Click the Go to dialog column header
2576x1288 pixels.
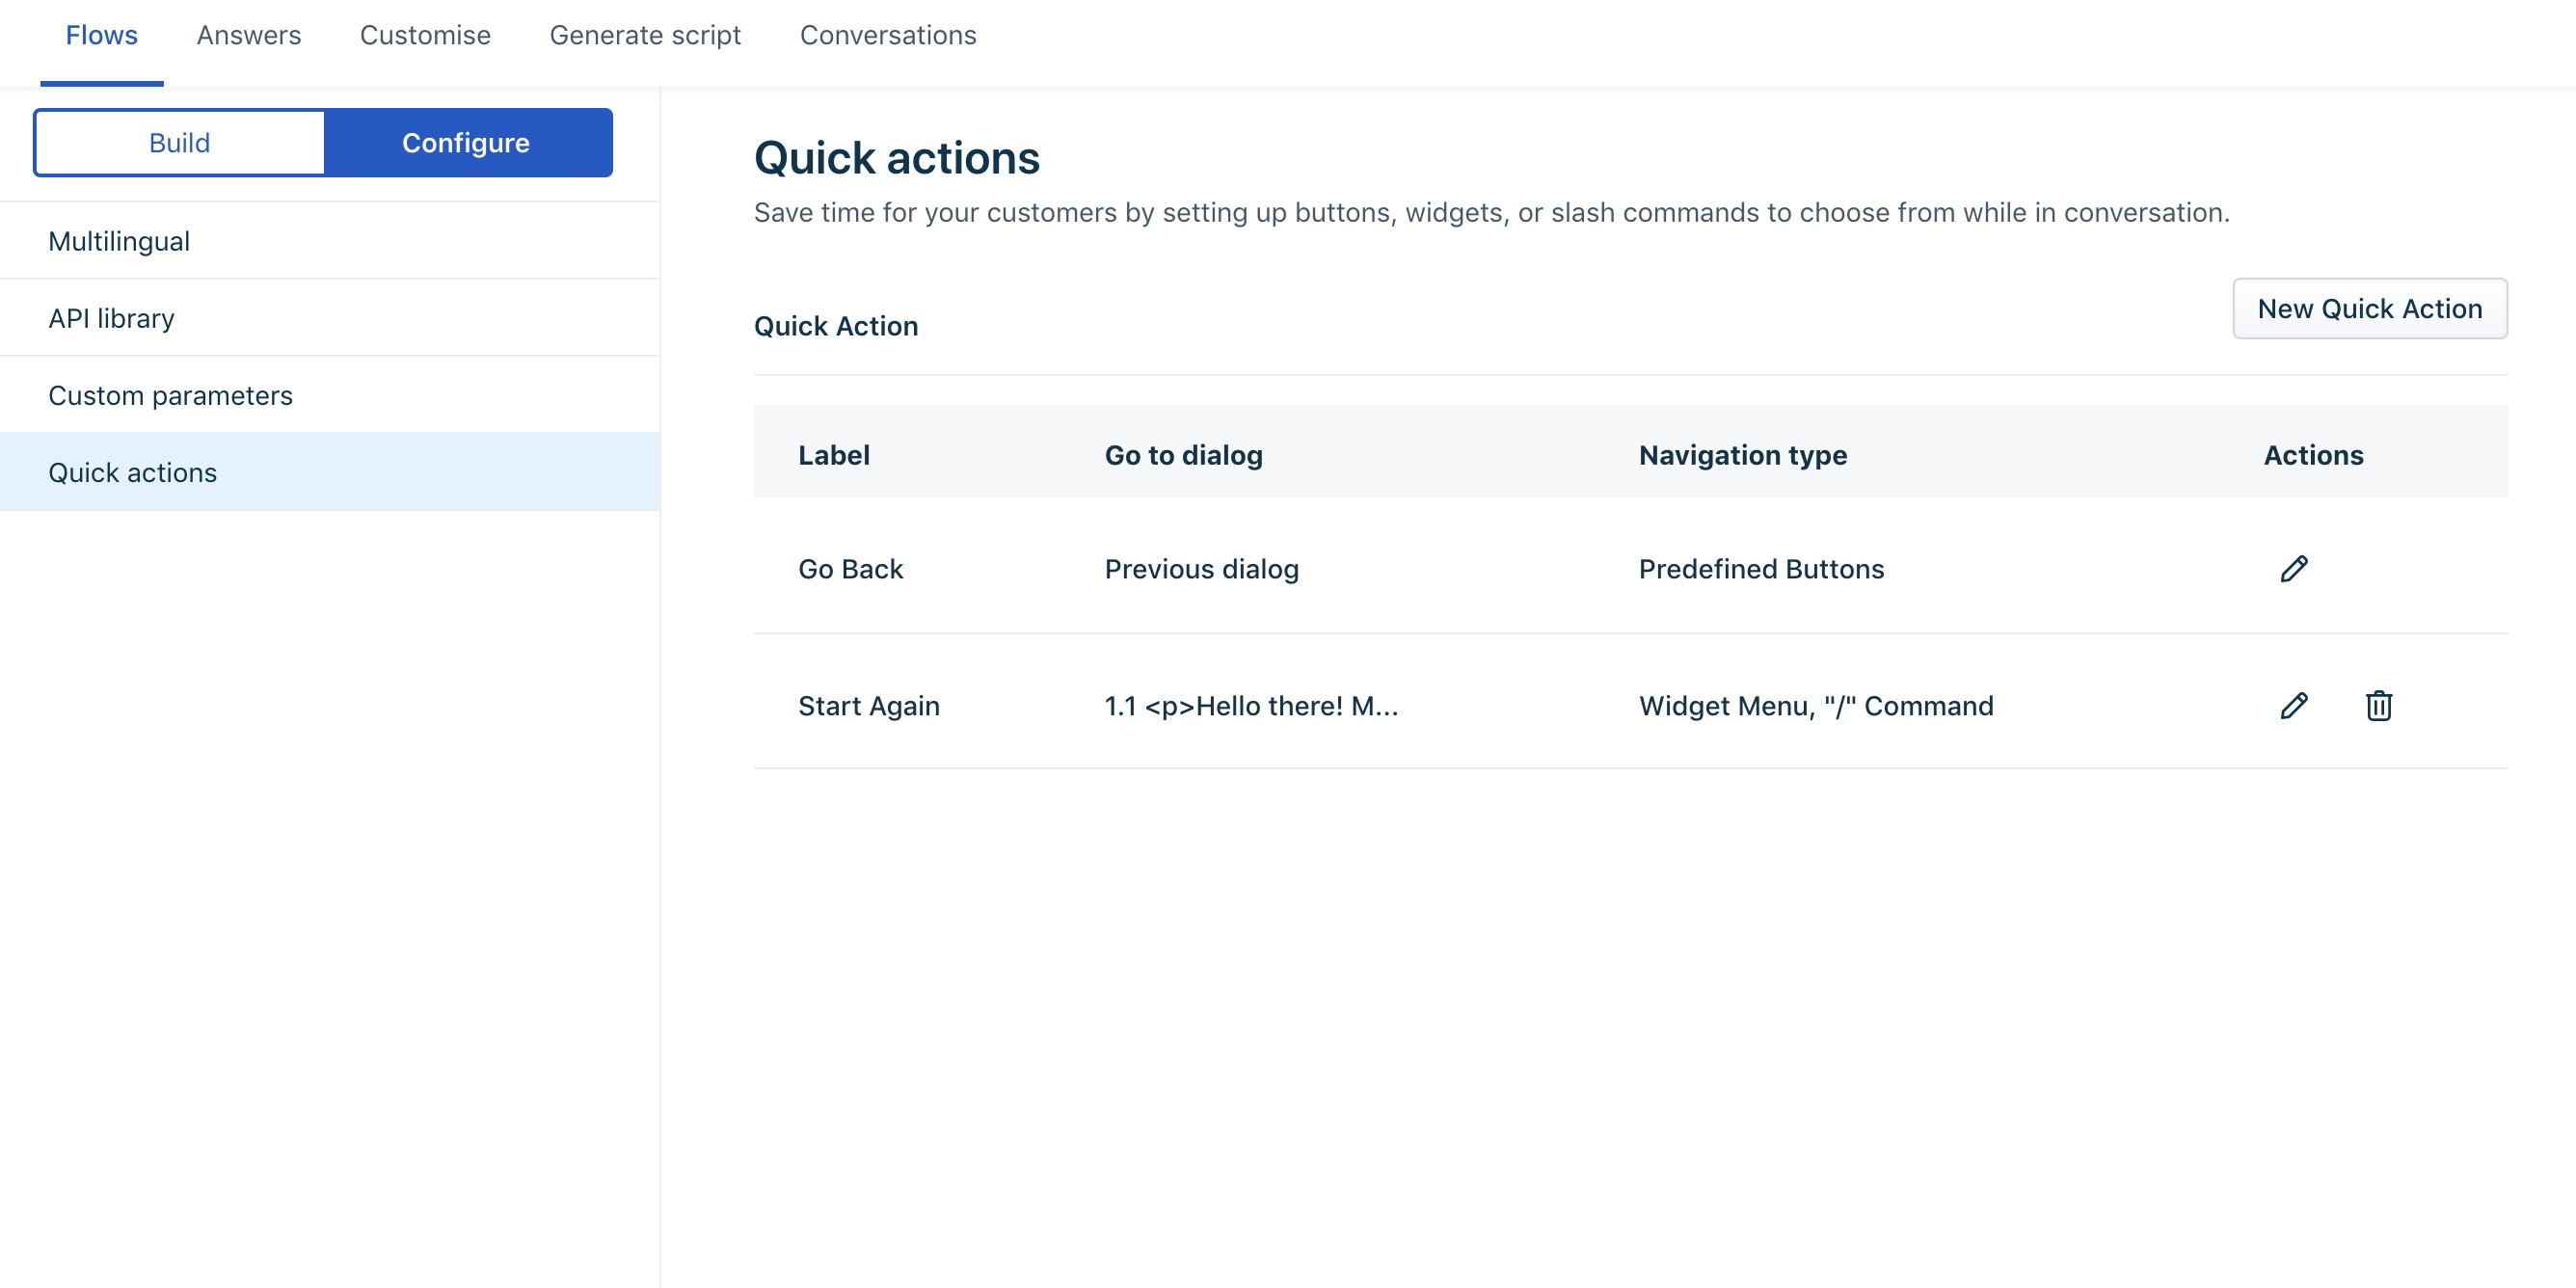click(x=1184, y=455)
